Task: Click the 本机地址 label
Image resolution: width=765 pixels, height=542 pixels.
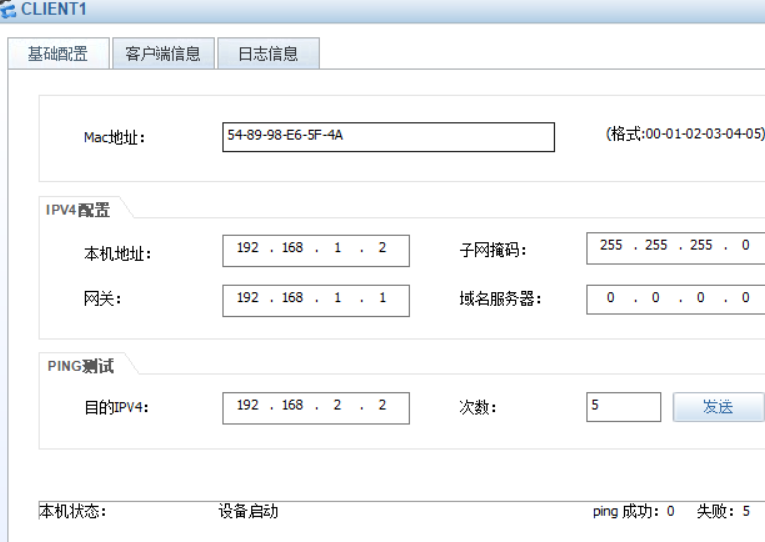Action: pos(118,254)
